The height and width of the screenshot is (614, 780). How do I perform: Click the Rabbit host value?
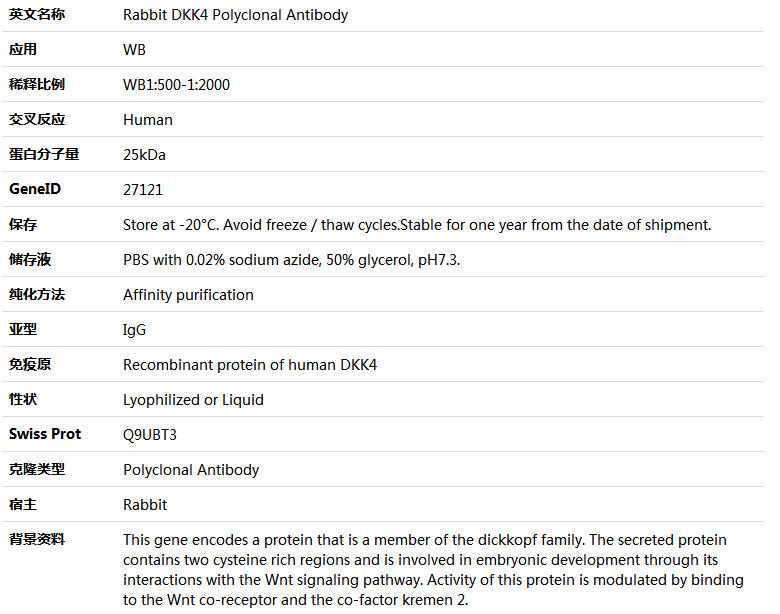coord(145,505)
